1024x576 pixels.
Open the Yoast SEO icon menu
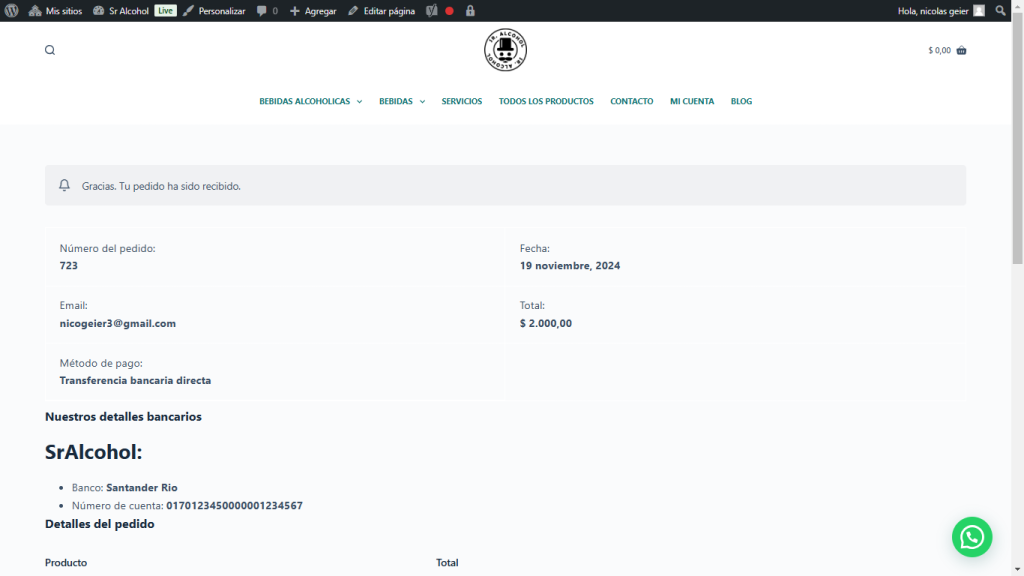pyautogui.click(x=432, y=10)
